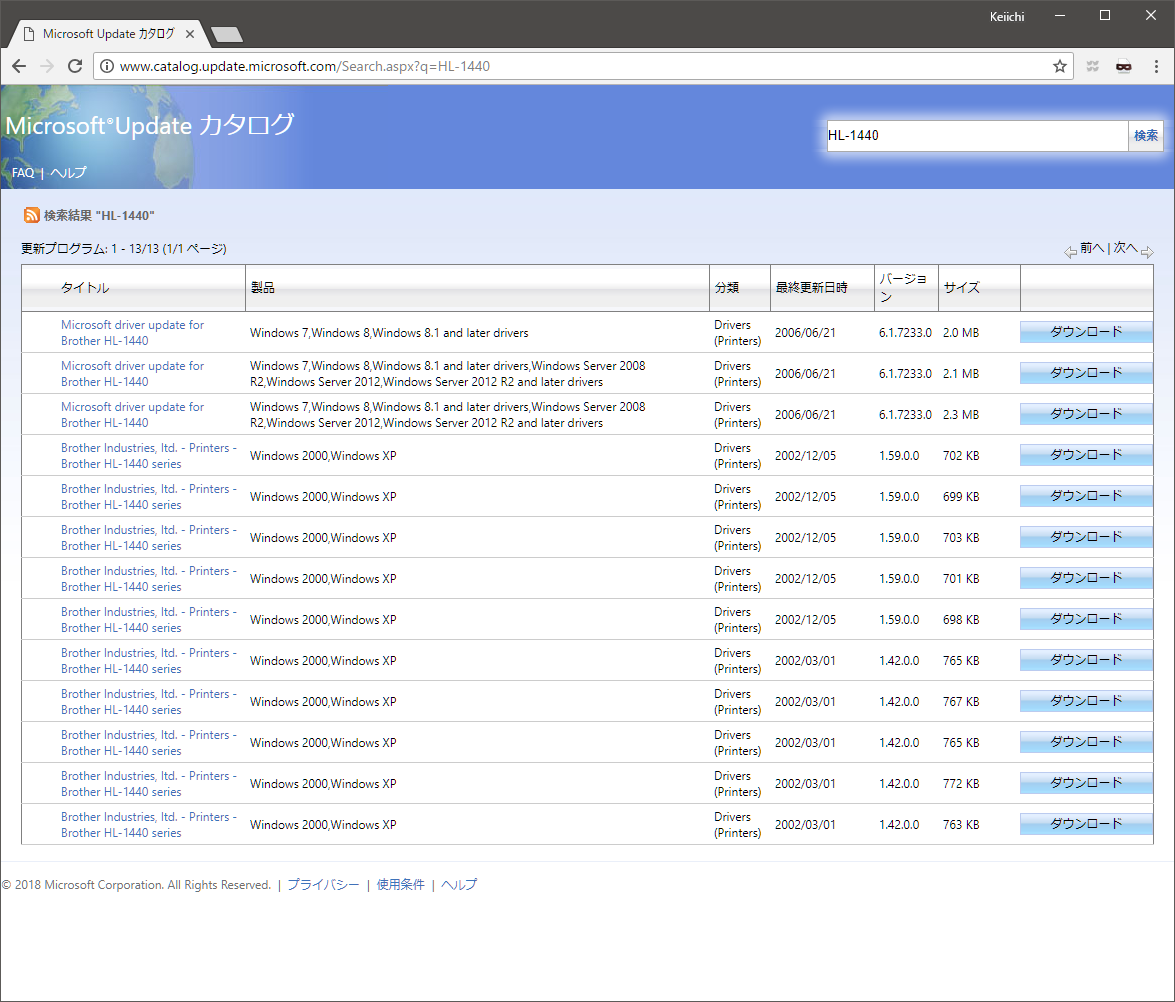
Task: Open the FAQ link in header
Action: 23,173
